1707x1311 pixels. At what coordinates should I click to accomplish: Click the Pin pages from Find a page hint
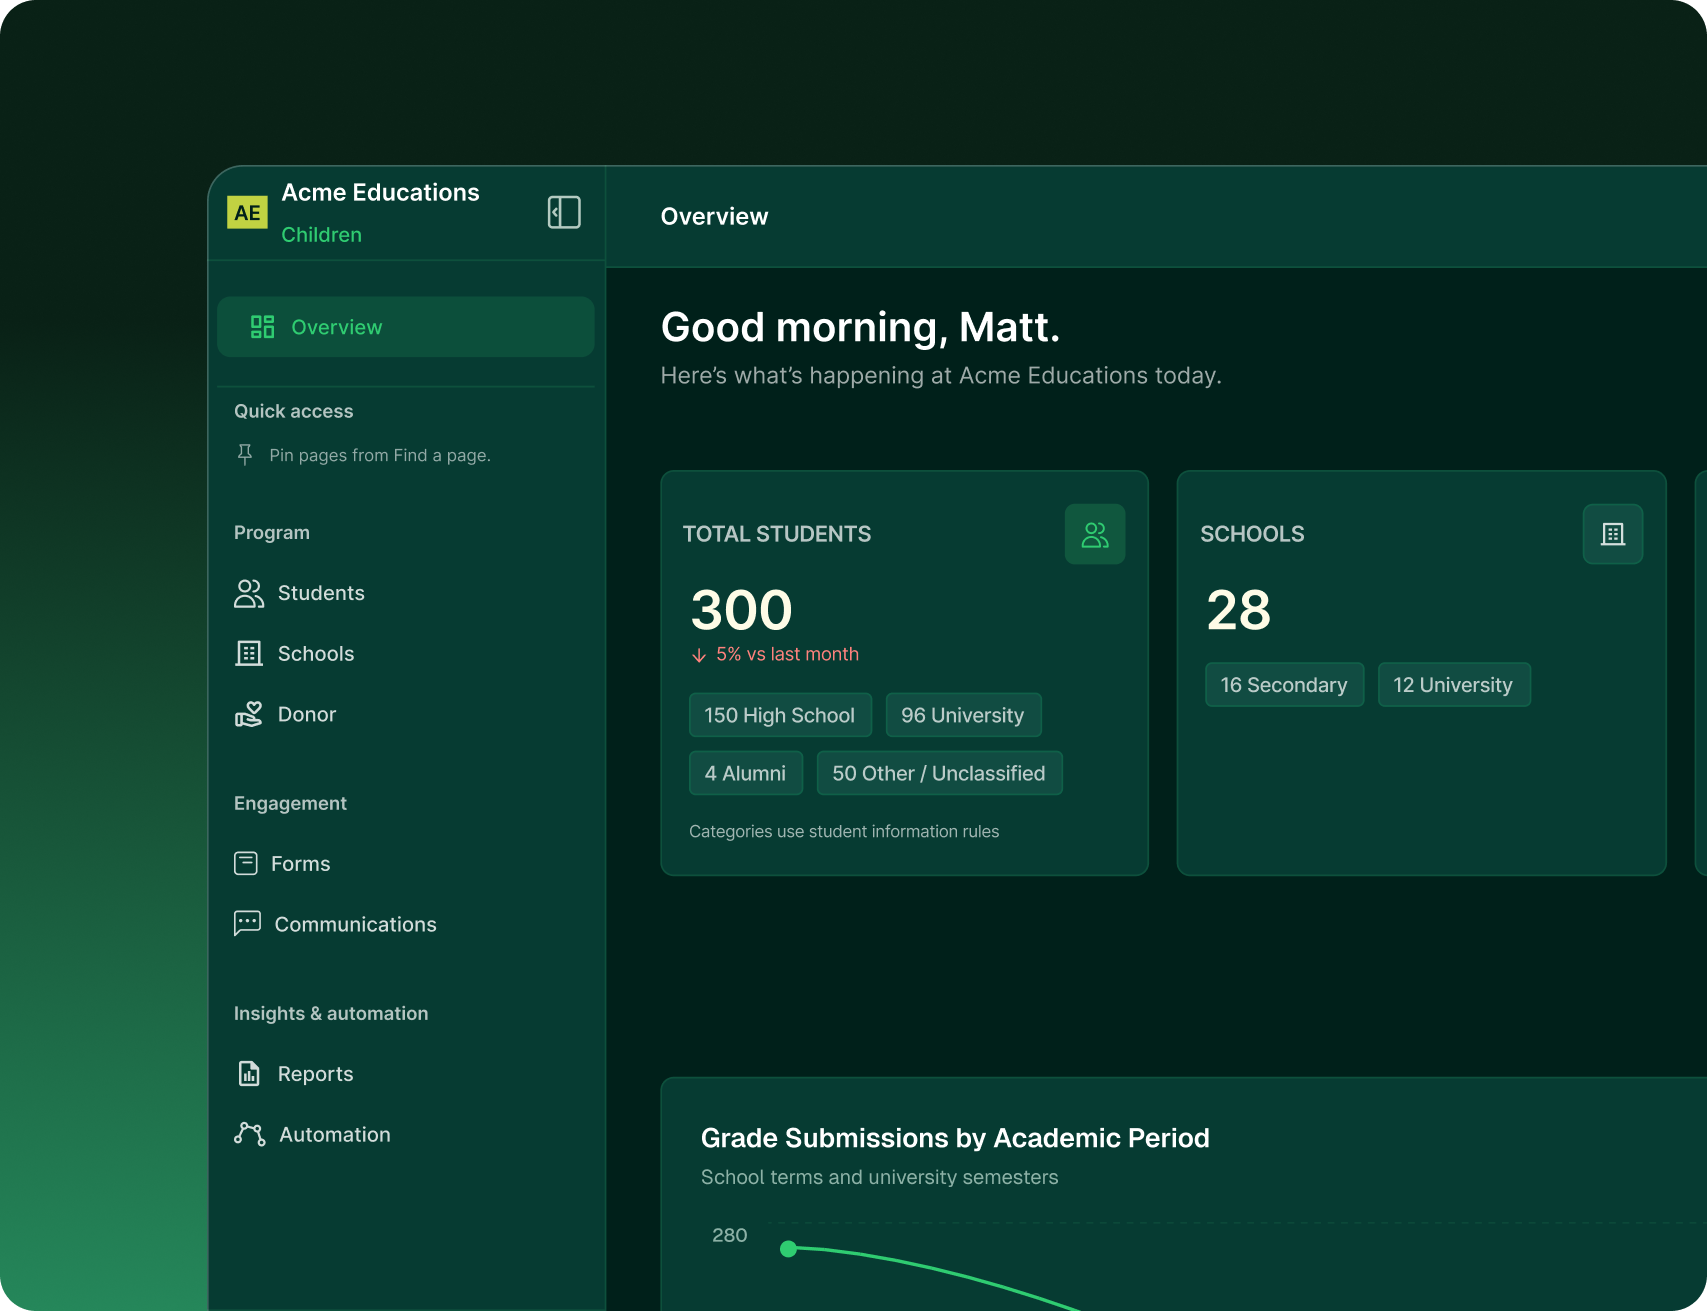(x=380, y=455)
